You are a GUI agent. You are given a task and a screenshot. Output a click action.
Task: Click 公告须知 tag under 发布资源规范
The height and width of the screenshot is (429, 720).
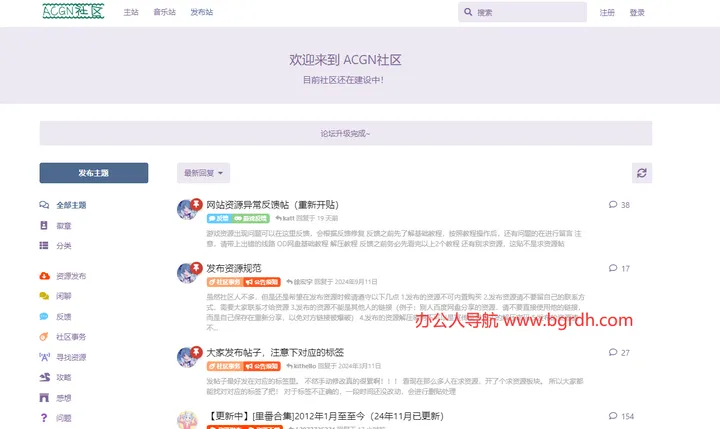coord(262,282)
